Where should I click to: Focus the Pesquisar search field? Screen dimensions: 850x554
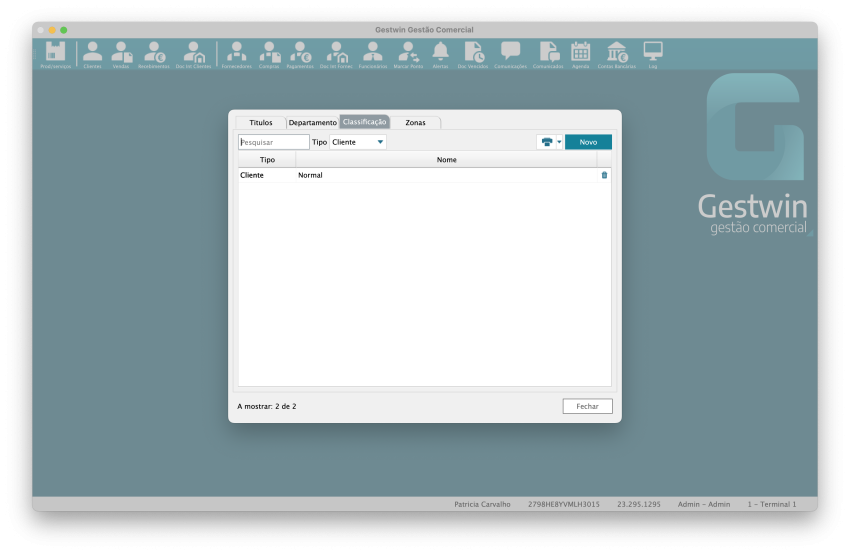click(x=274, y=142)
